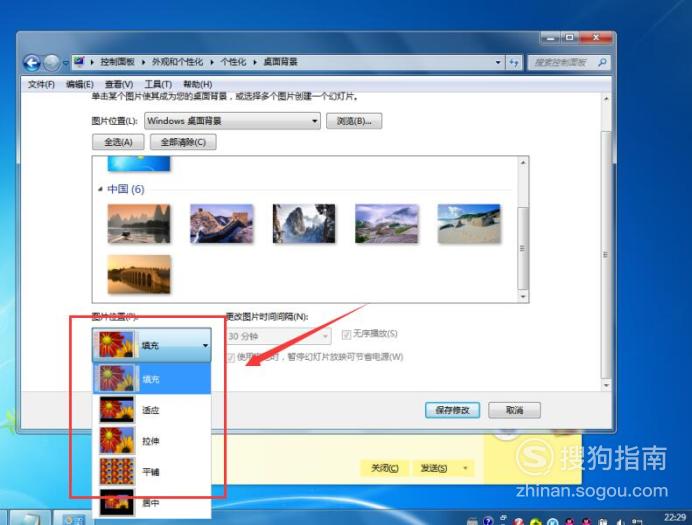
Task: Collapse the 中国 (6) group triangle
Action: click(100, 189)
